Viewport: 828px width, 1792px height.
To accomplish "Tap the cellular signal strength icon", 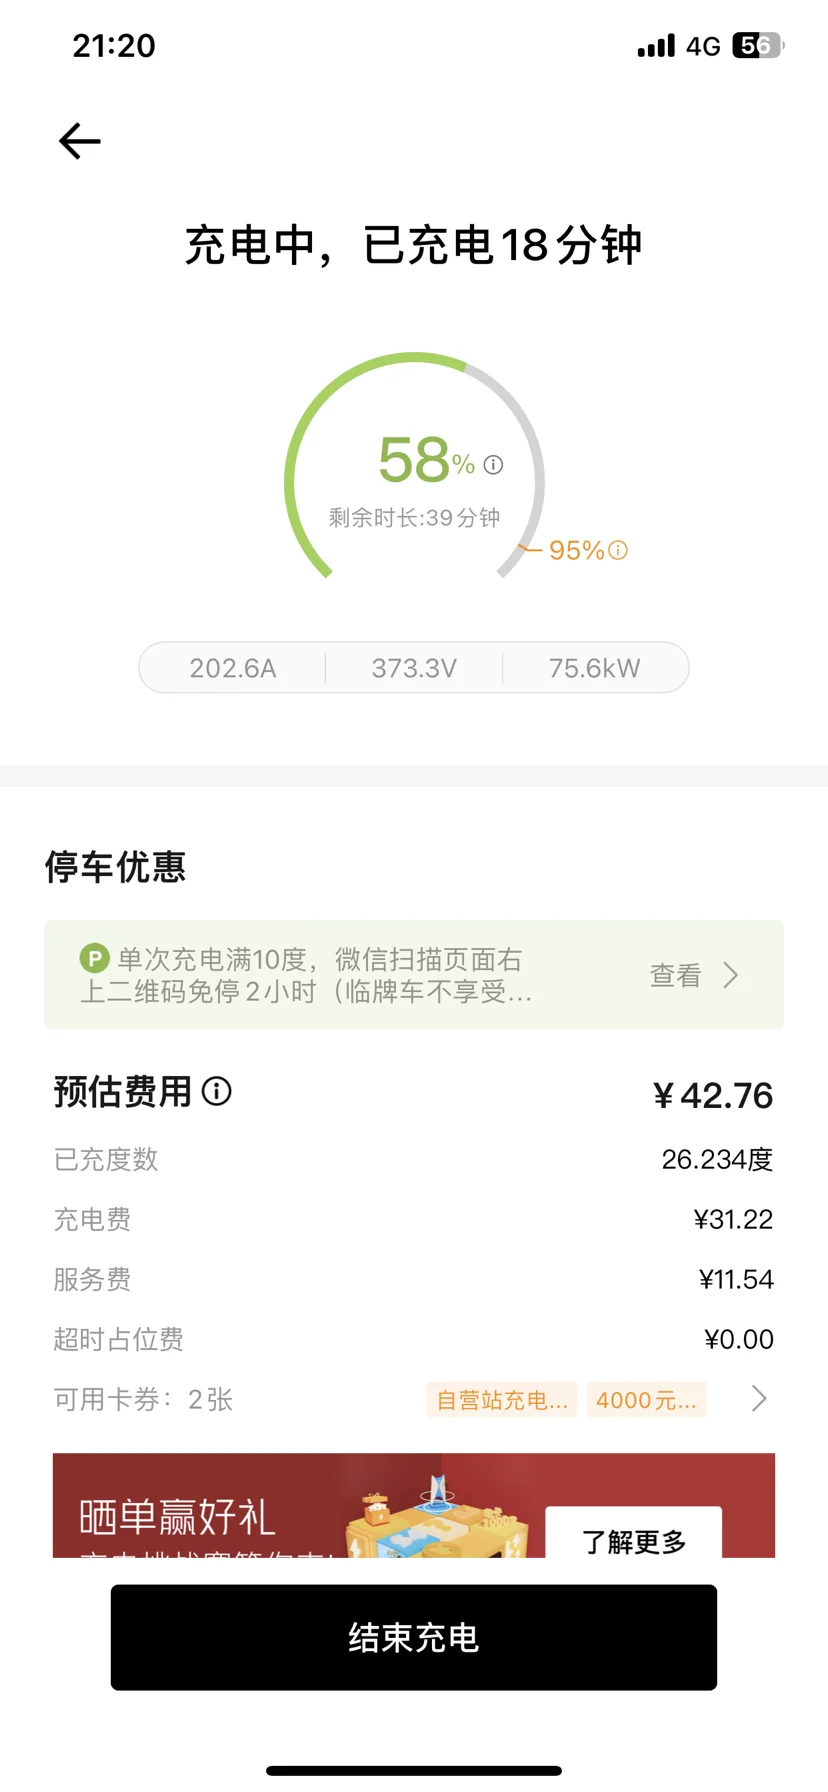I will click(x=656, y=46).
